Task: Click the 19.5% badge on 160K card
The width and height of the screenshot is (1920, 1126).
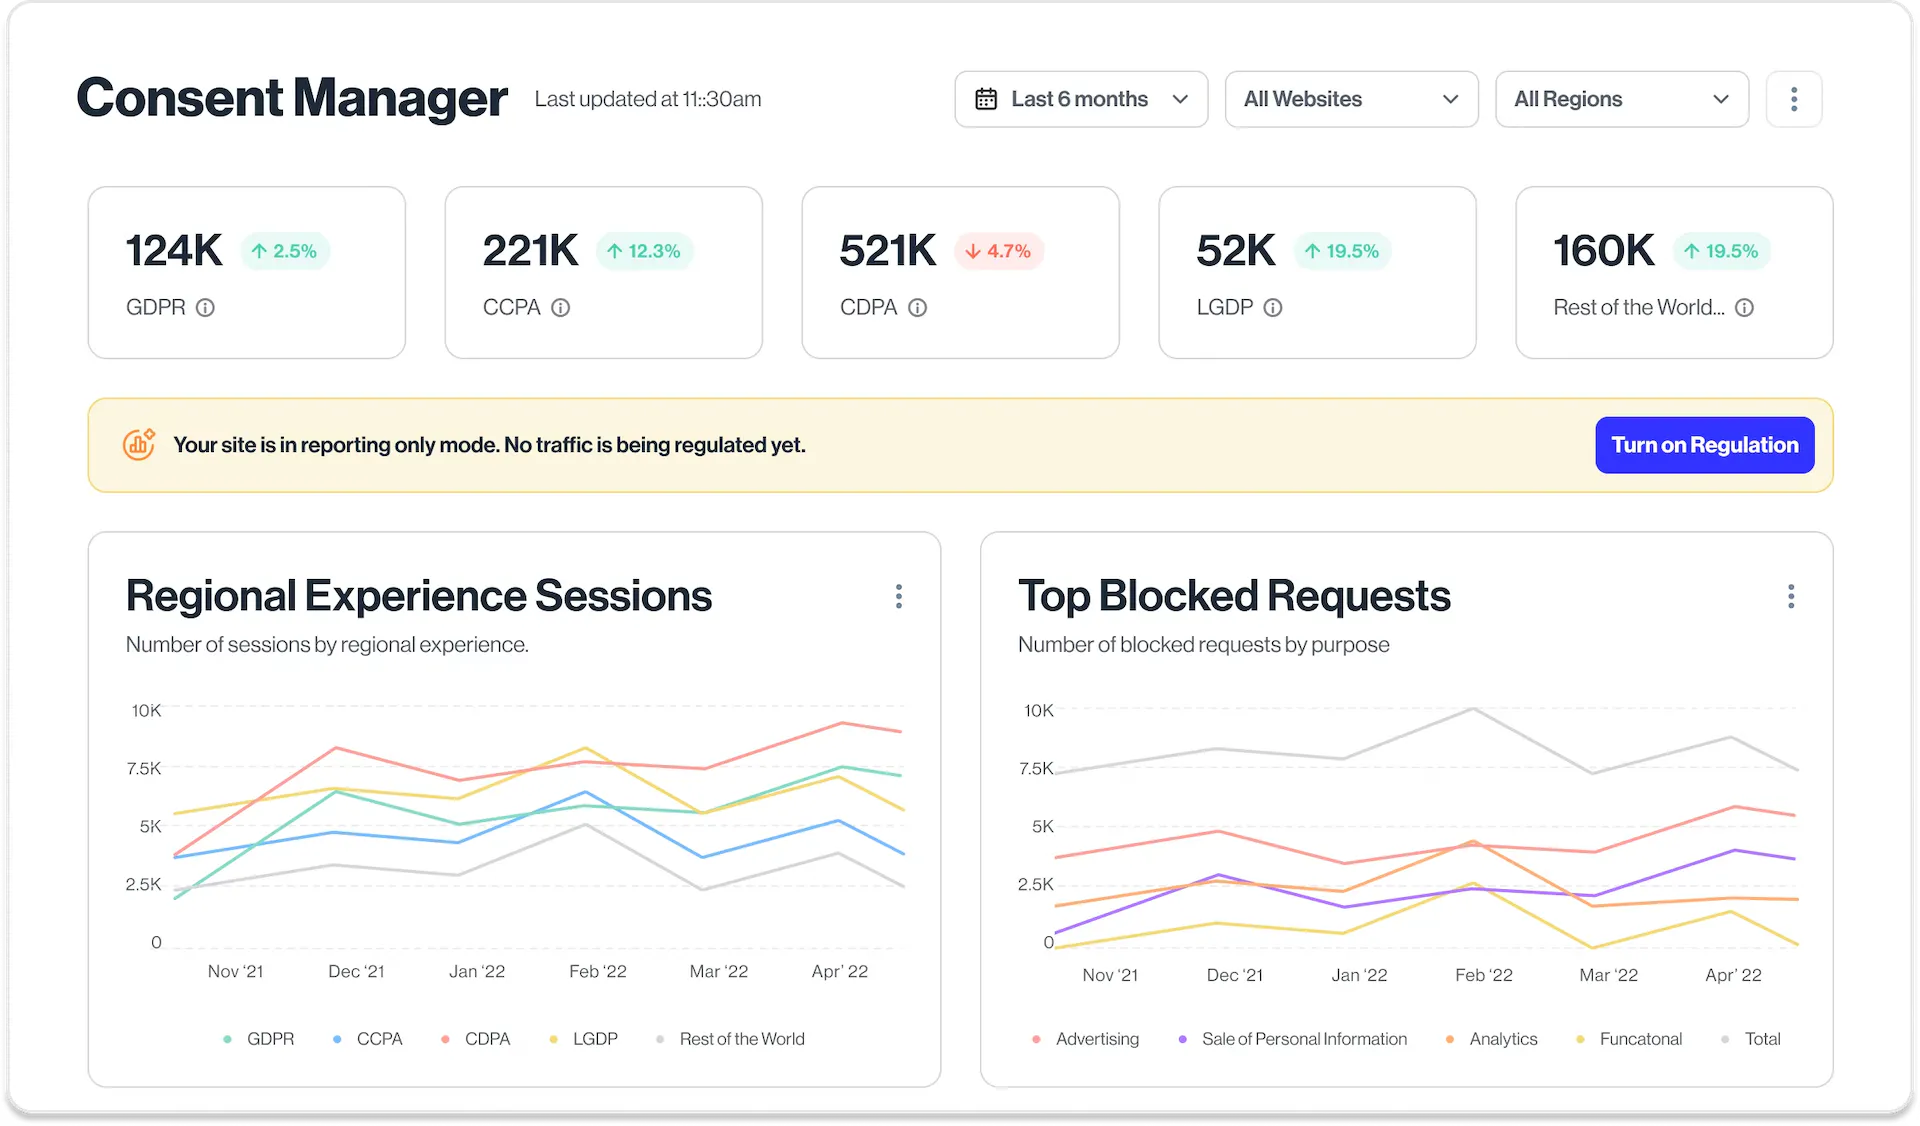Action: 1722,251
